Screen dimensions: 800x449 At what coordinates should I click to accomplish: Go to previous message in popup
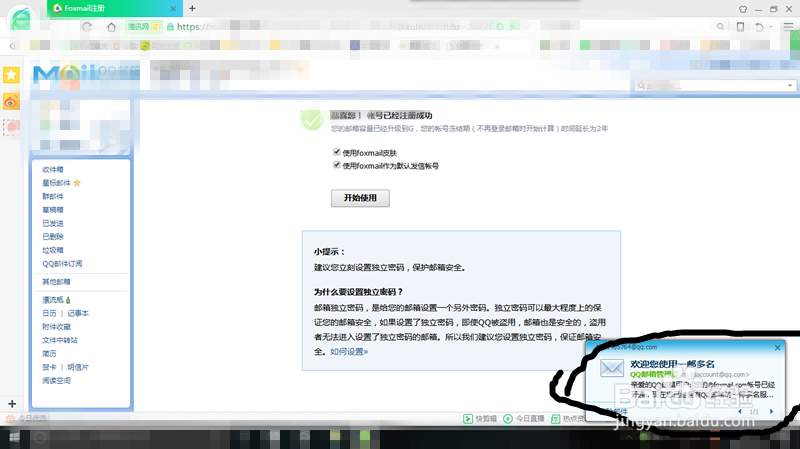tap(740, 411)
